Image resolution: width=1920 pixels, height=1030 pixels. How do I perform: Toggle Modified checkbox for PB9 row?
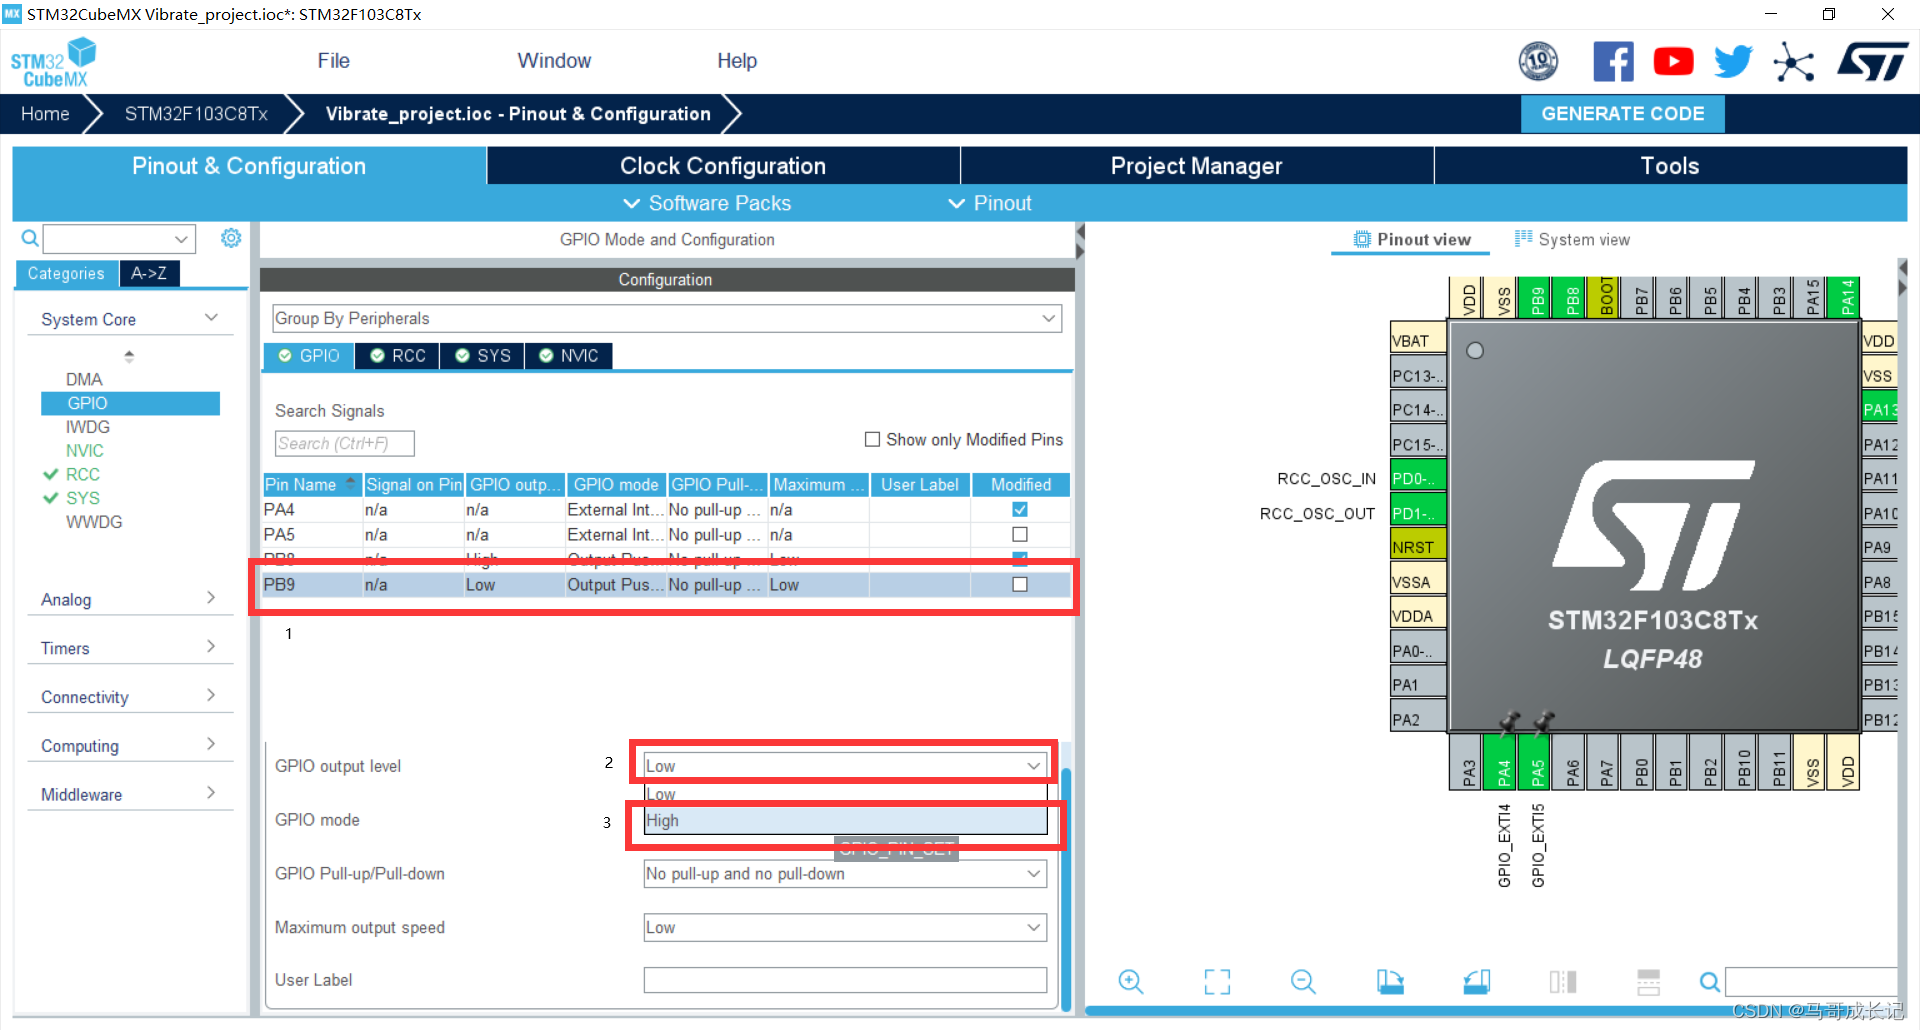[1020, 585]
